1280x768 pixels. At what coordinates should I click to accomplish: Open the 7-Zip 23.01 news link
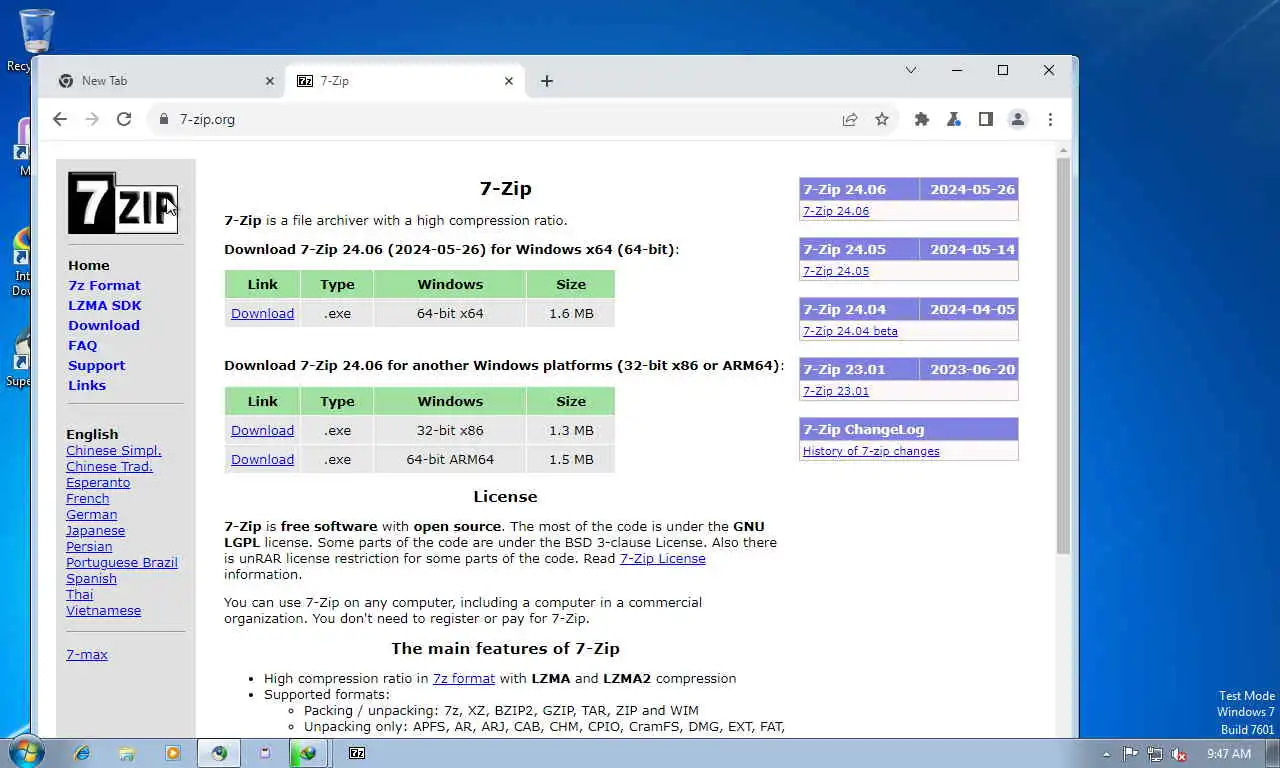click(x=836, y=391)
